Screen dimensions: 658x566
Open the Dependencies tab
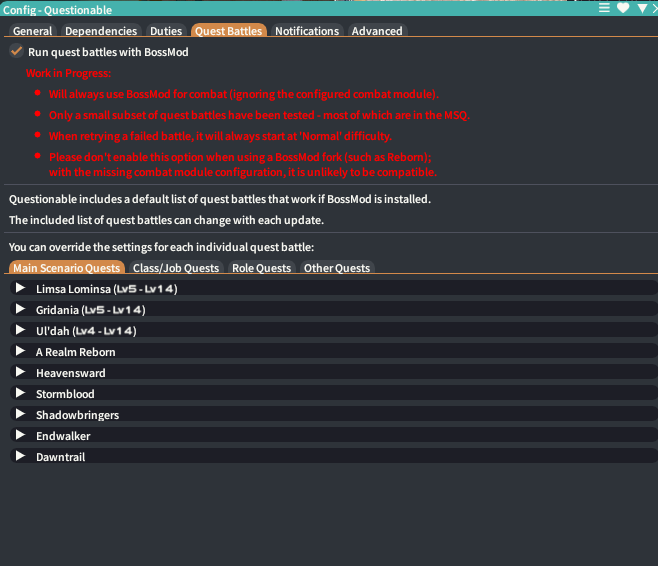(x=101, y=31)
